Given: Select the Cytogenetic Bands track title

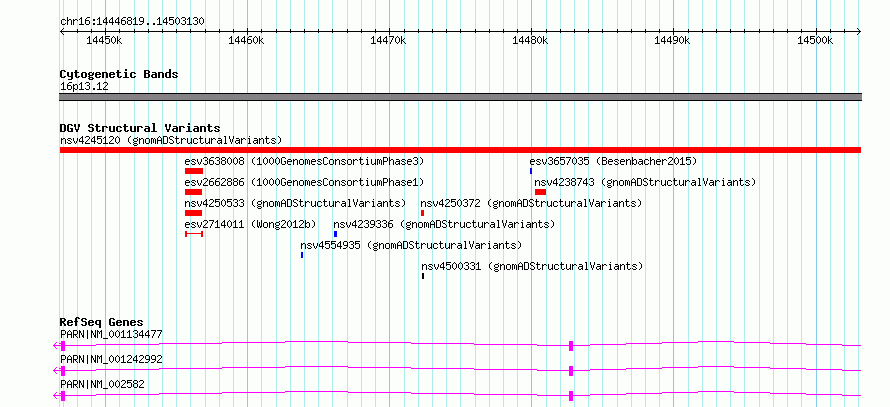Looking at the screenshot, I should tap(119, 74).
